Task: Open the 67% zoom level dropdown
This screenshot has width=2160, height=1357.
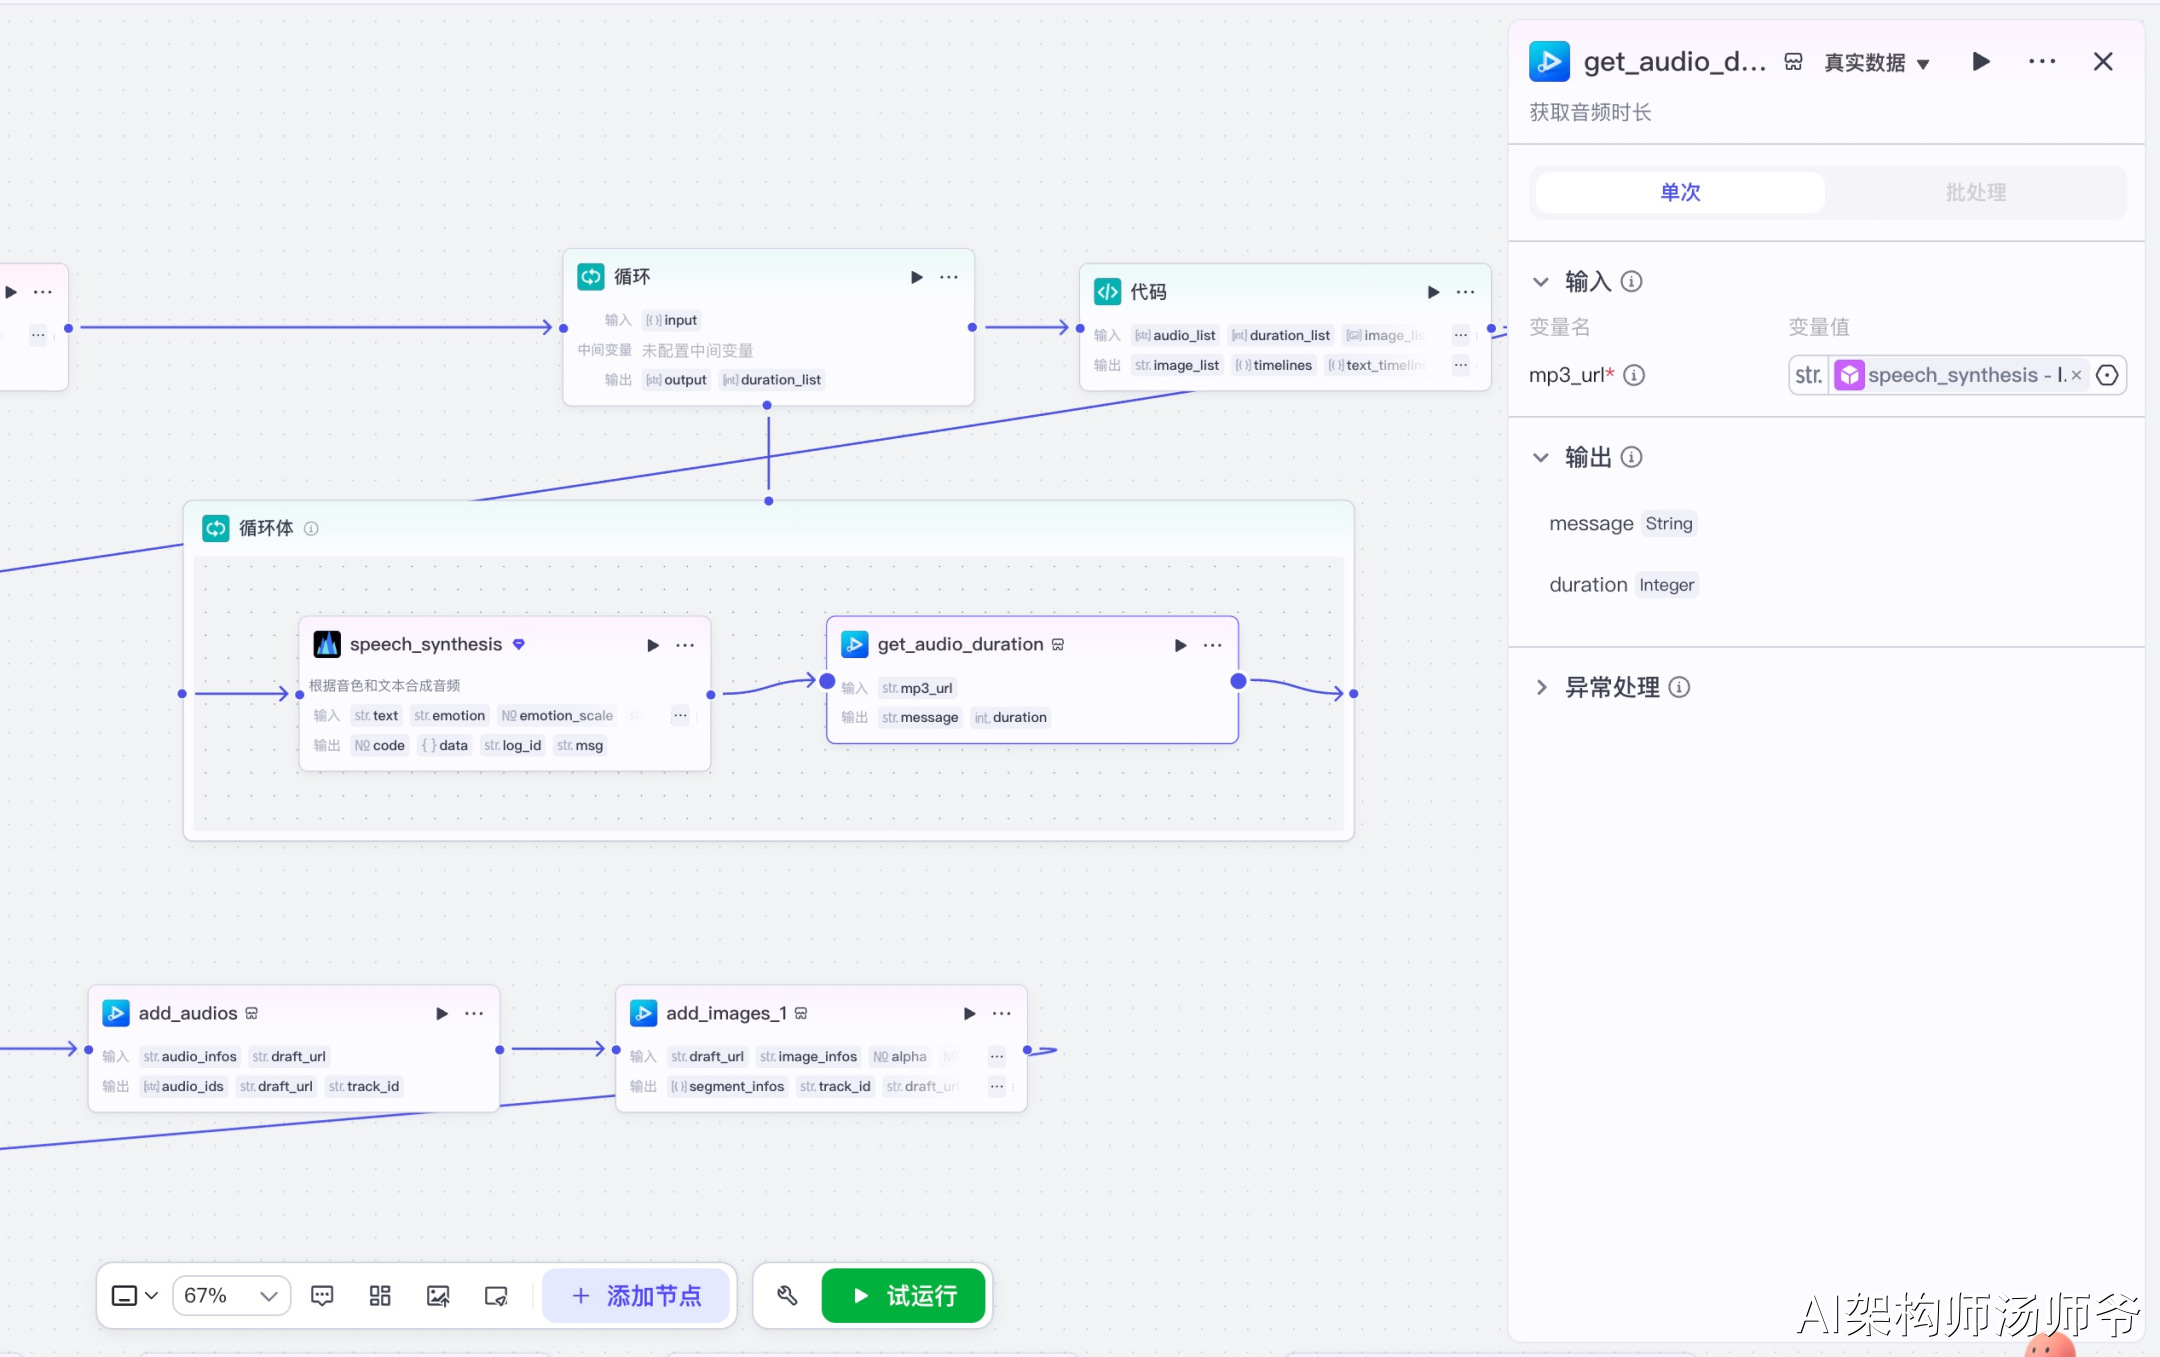Action: point(231,1296)
